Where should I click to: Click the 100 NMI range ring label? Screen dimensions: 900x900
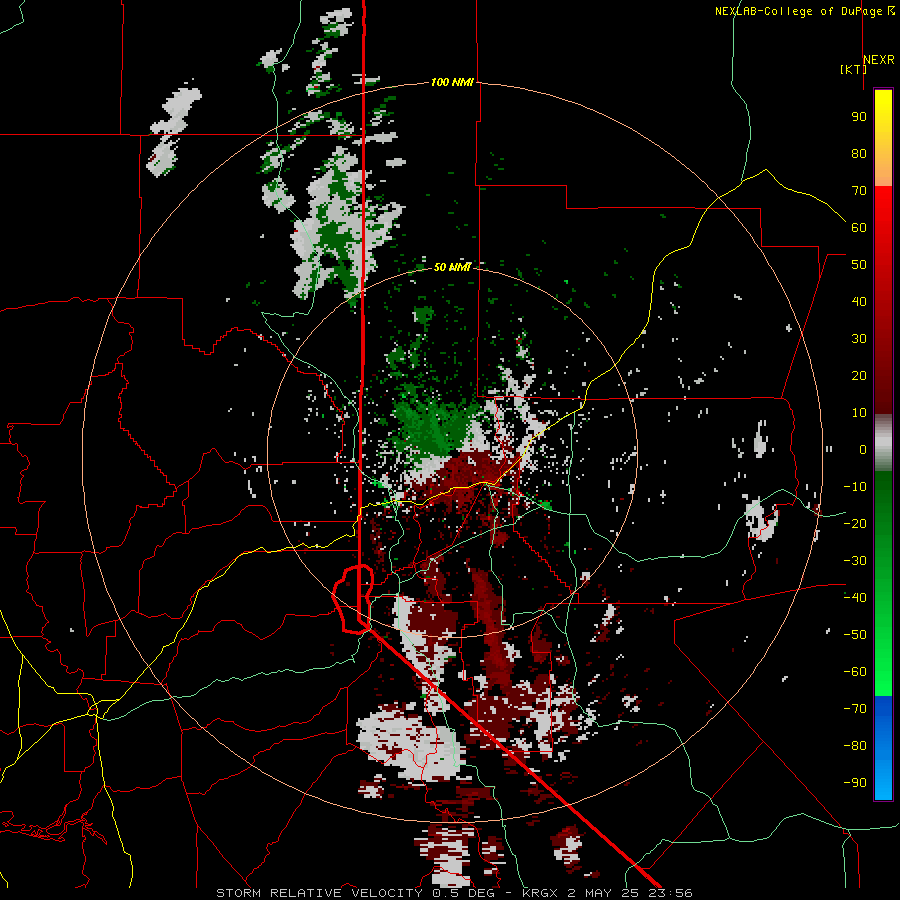coord(452,82)
